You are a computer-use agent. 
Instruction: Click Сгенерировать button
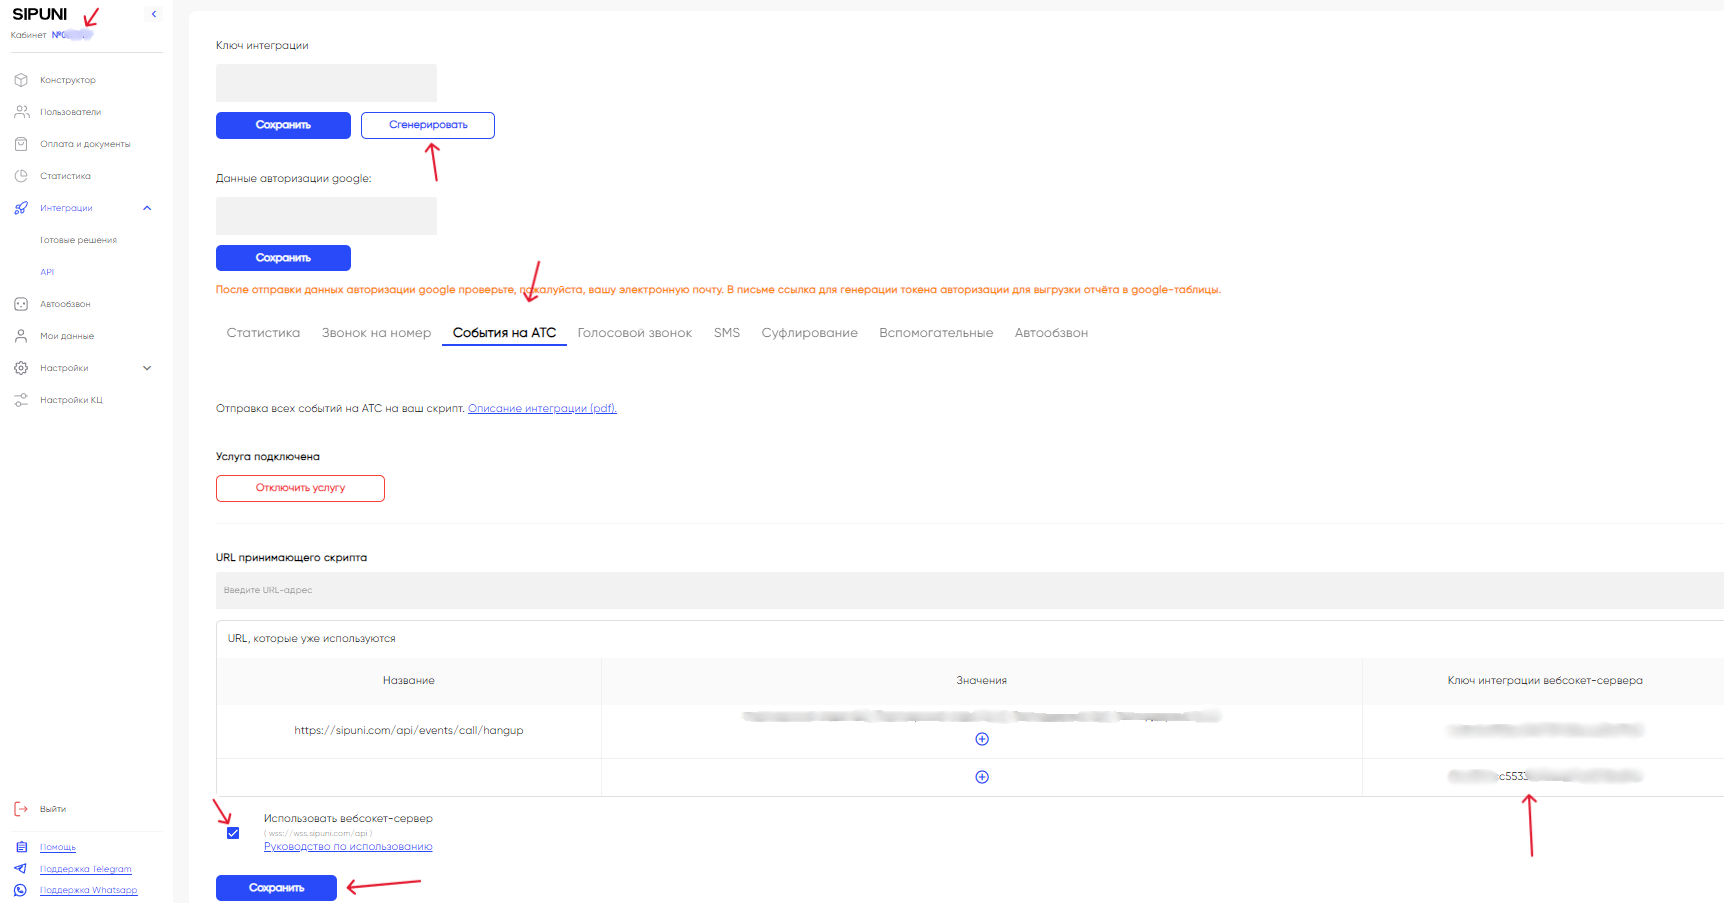[x=428, y=125]
